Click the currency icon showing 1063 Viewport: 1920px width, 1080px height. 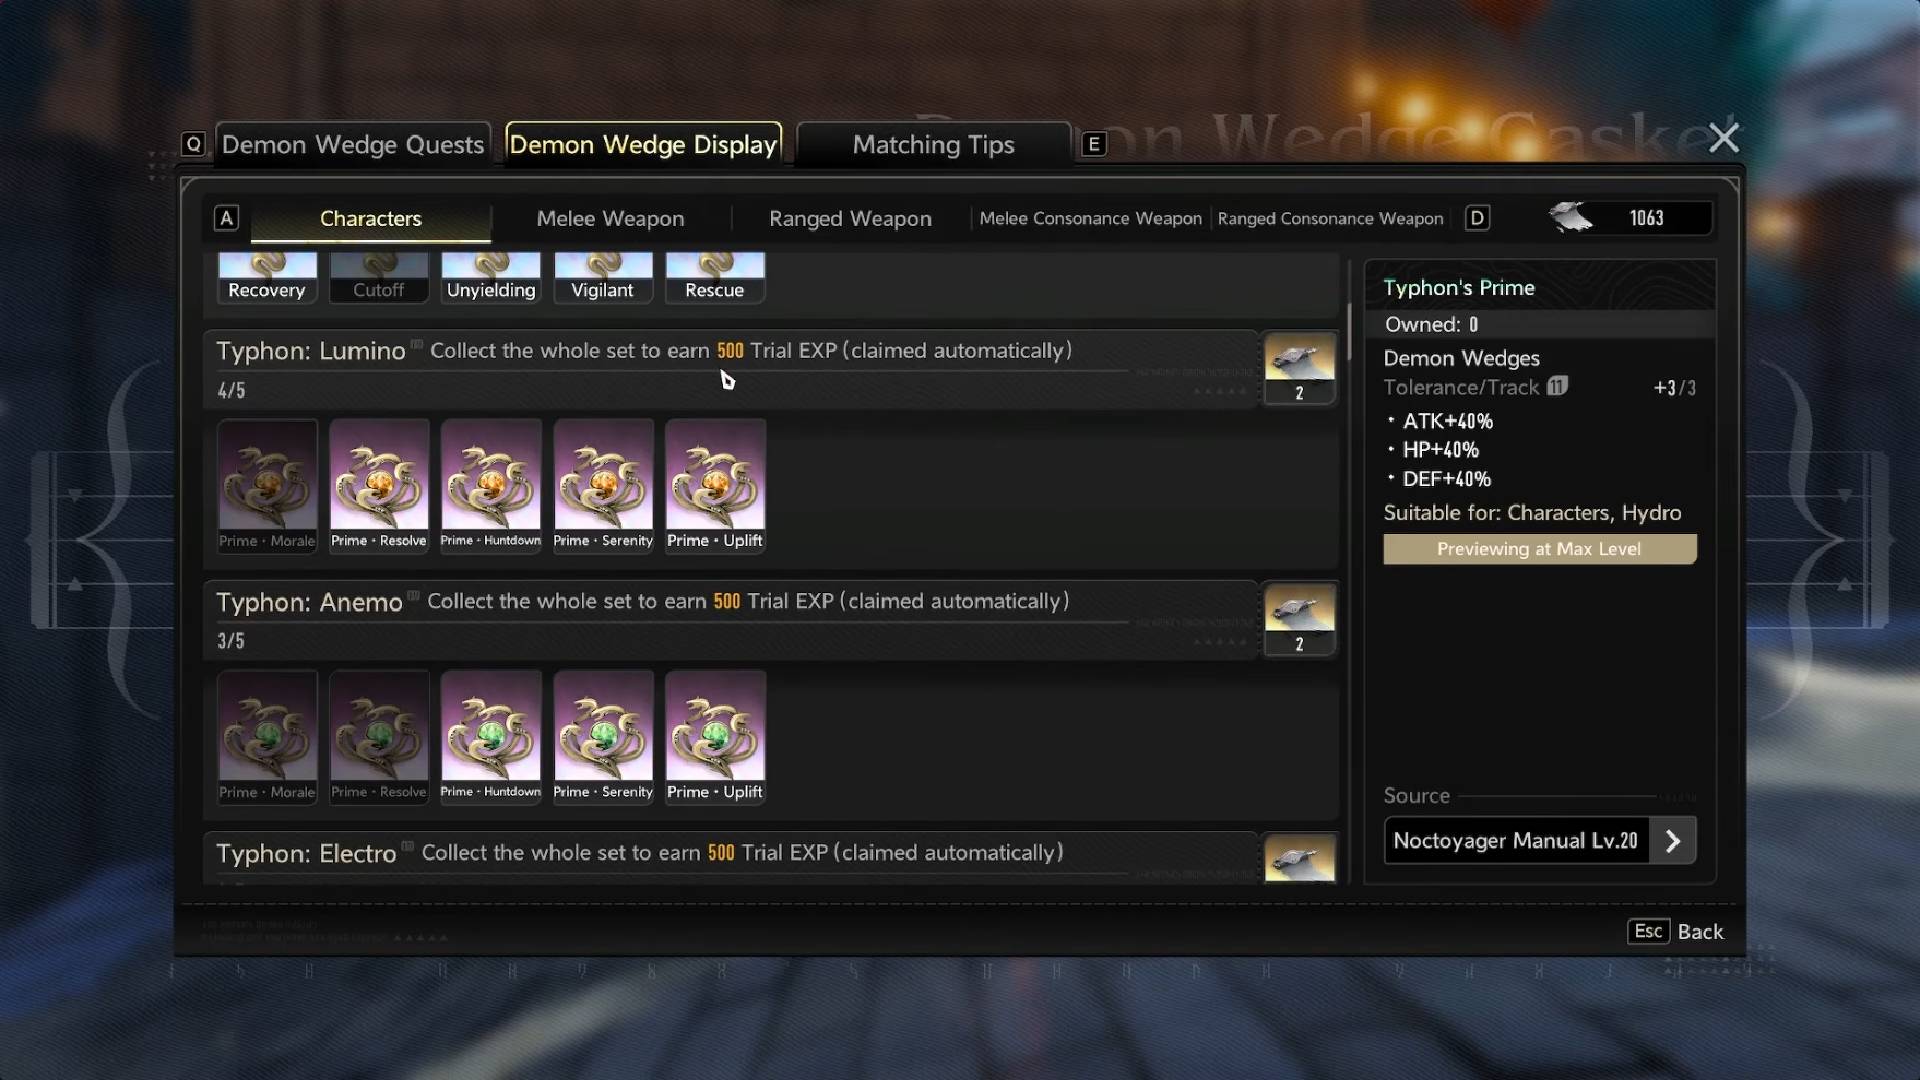tap(1572, 218)
